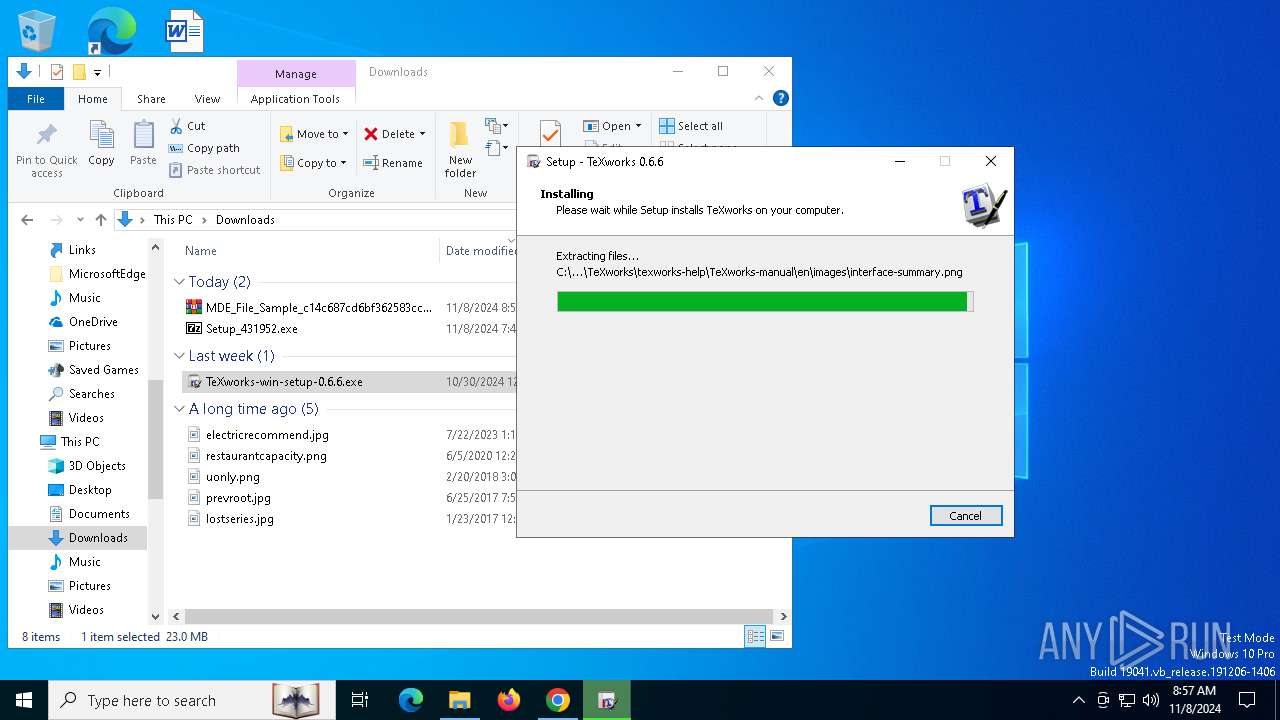Open File Explorer taskbar icon
This screenshot has width=1280, height=720.
click(459, 700)
